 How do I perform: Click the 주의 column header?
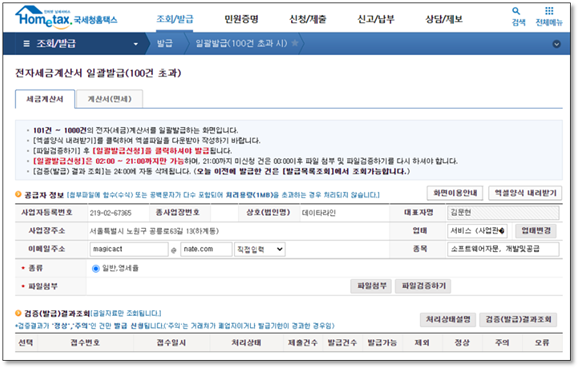pos(502,343)
